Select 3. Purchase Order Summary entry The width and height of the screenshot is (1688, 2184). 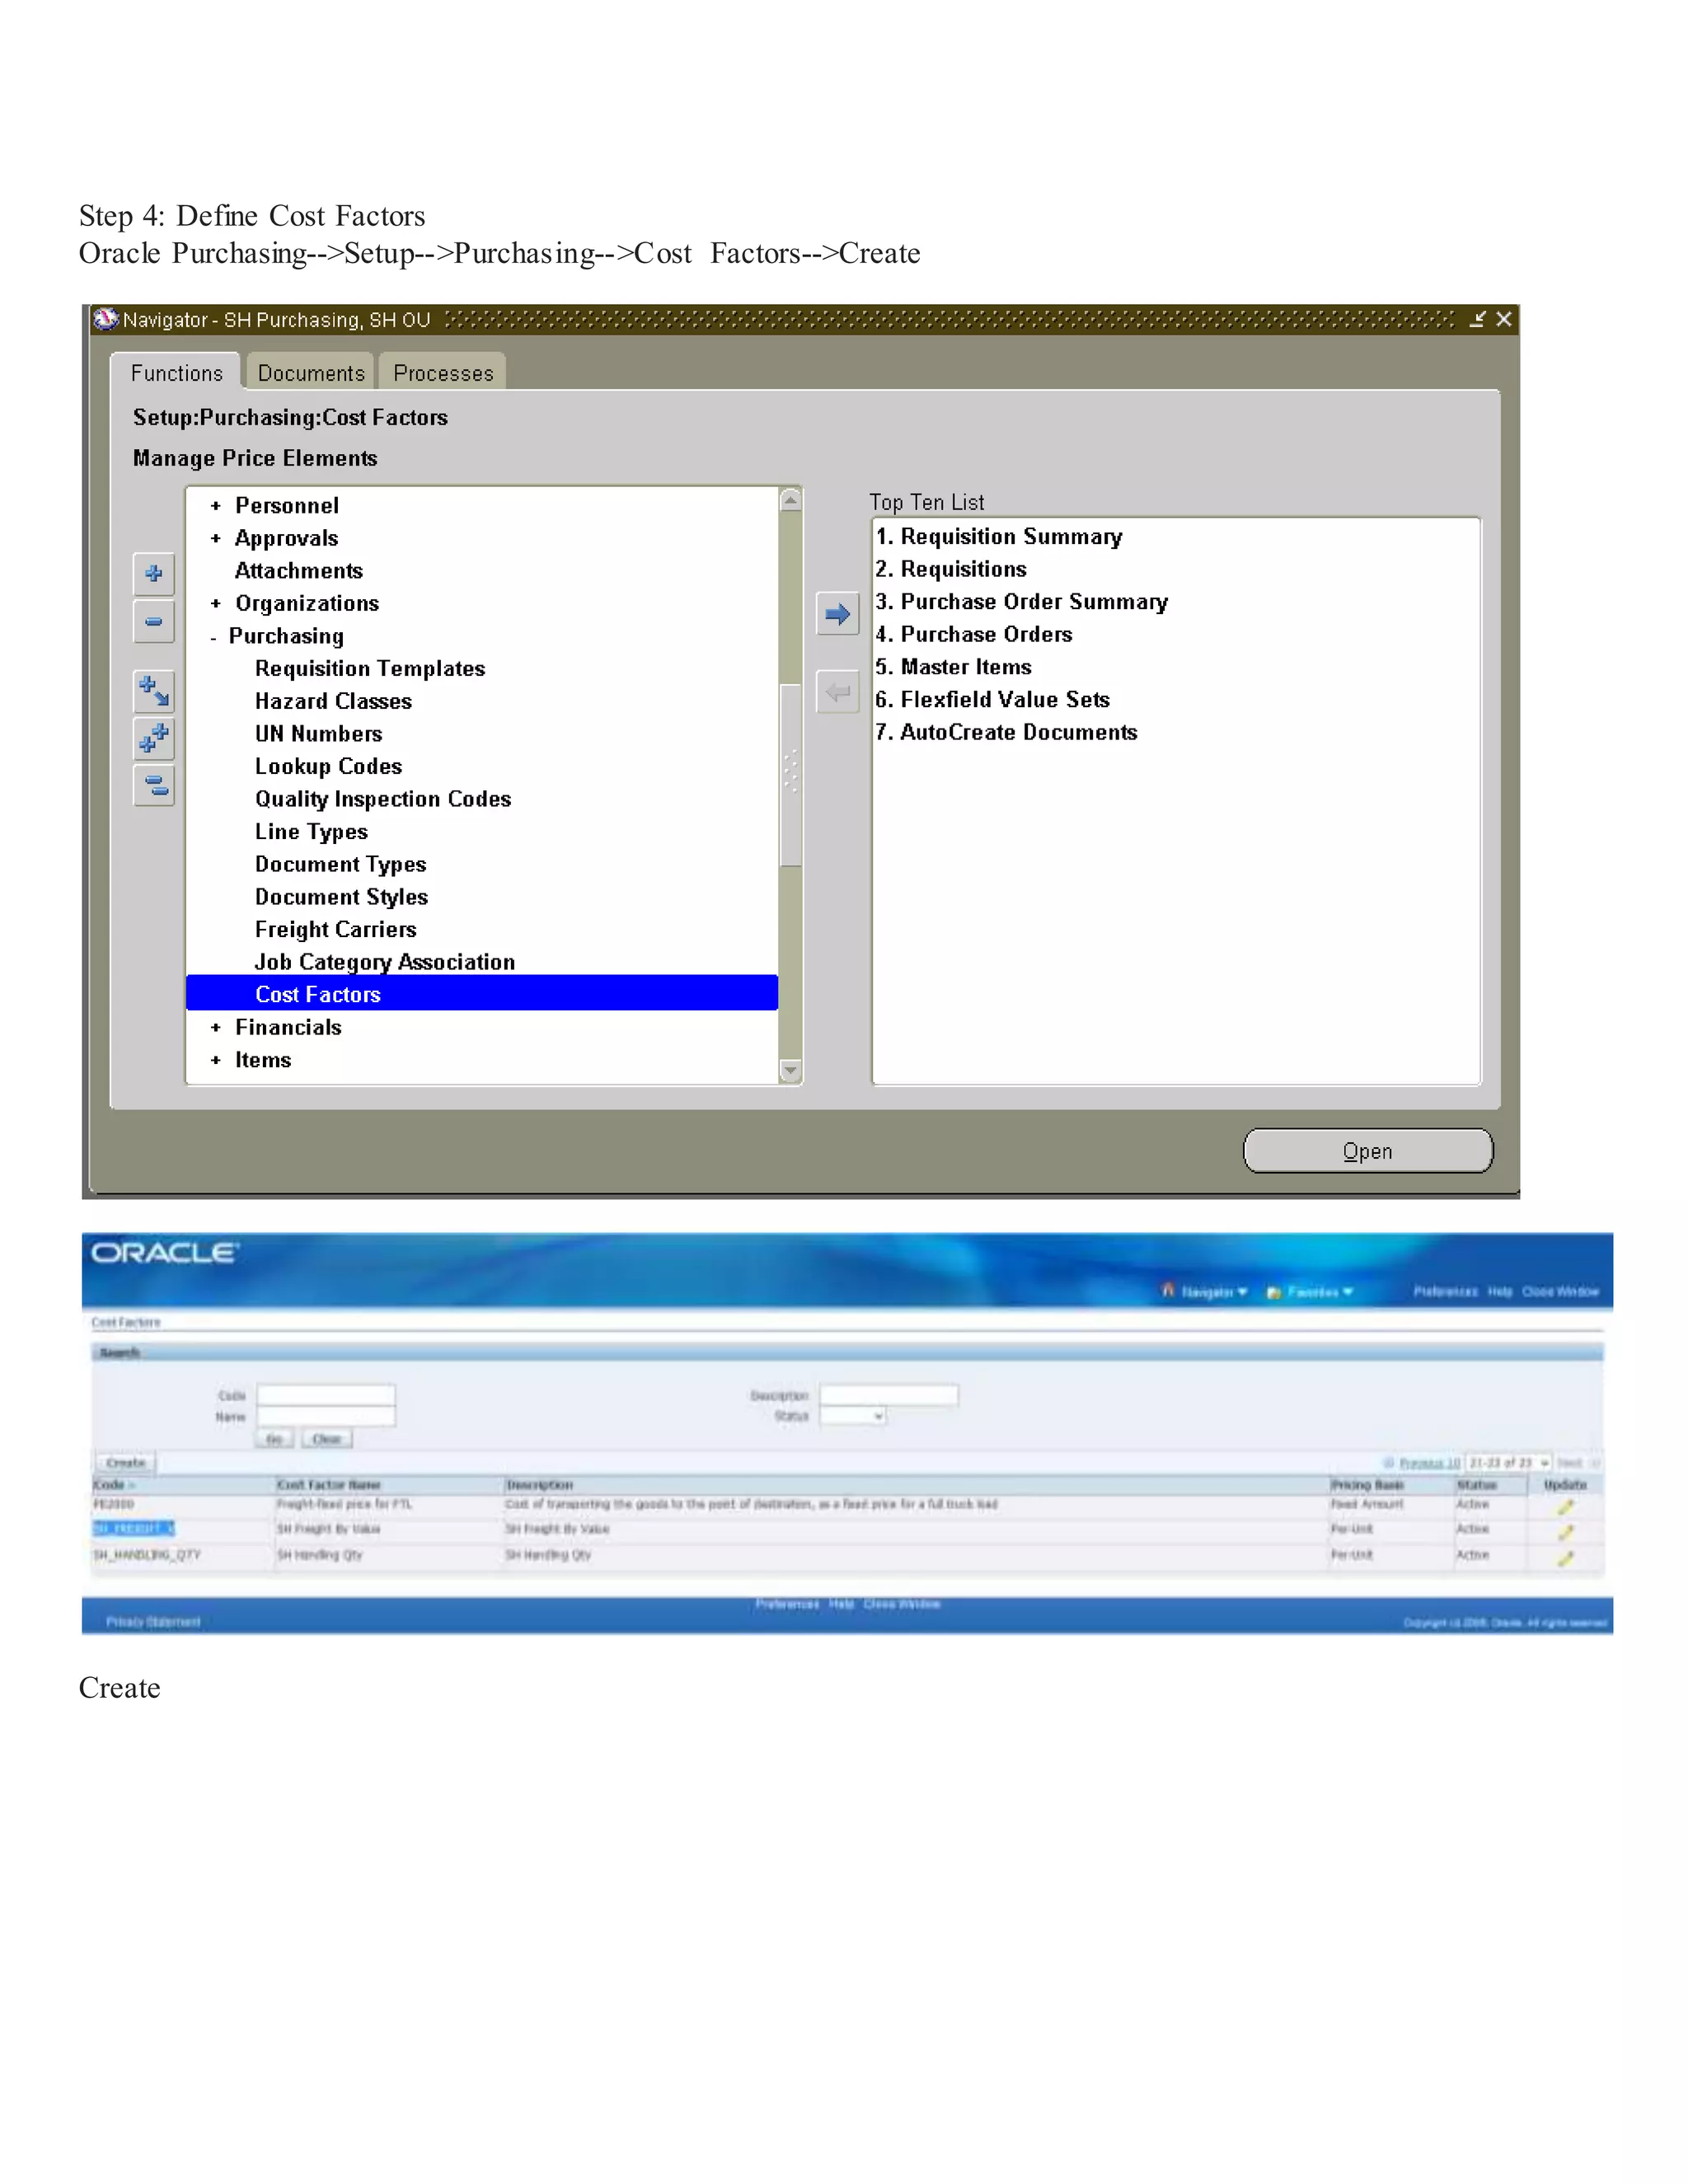(1022, 602)
